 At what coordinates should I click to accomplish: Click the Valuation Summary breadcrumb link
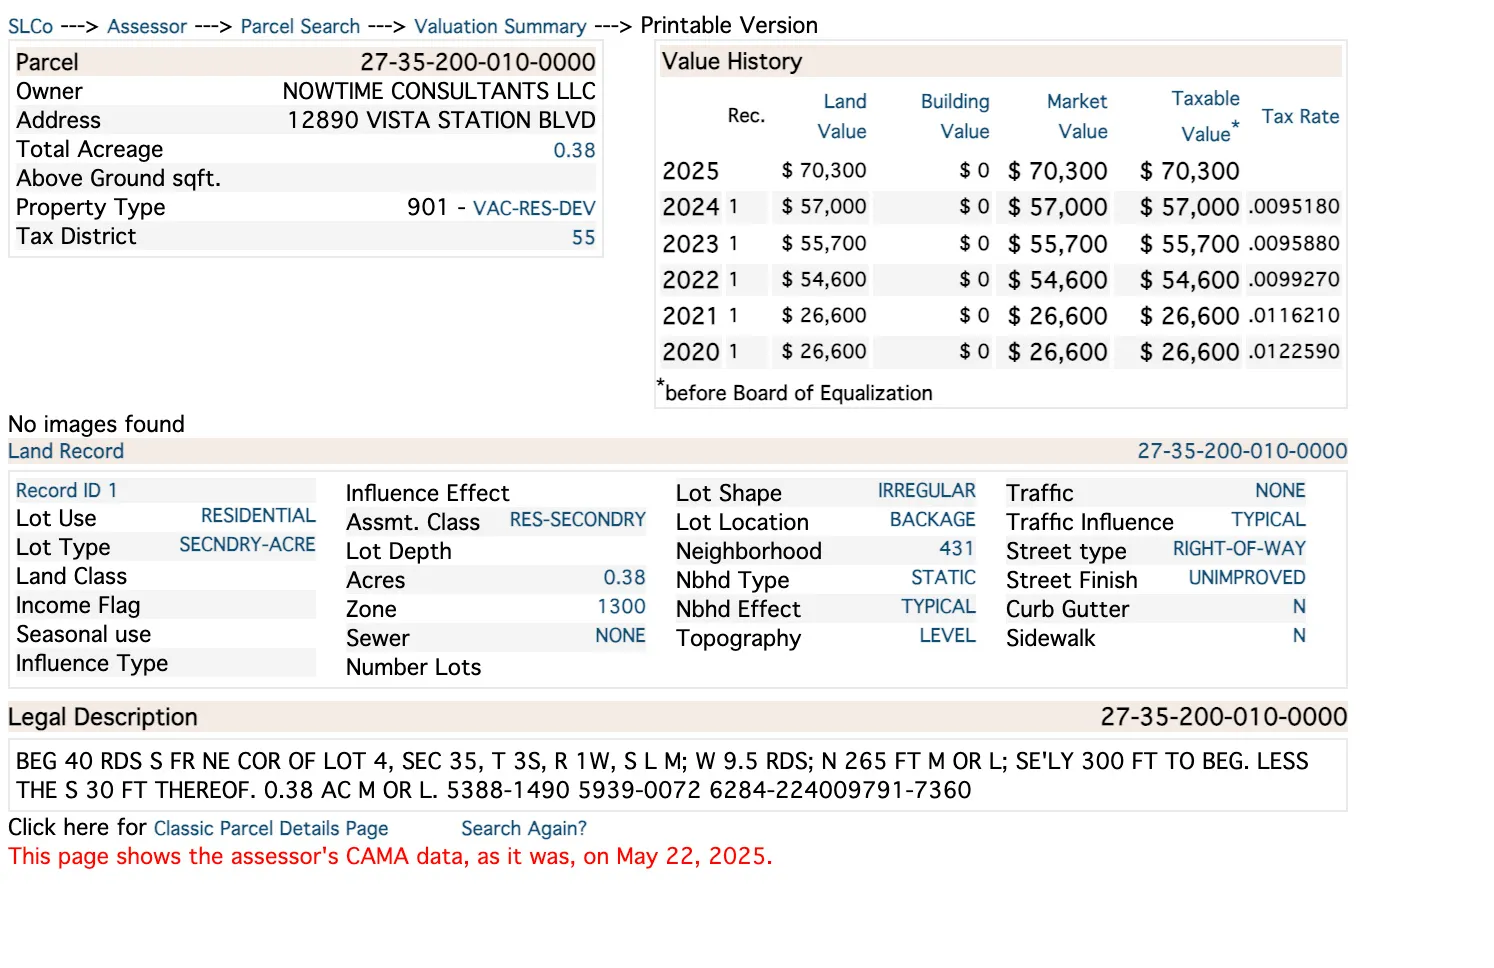[499, 27]
